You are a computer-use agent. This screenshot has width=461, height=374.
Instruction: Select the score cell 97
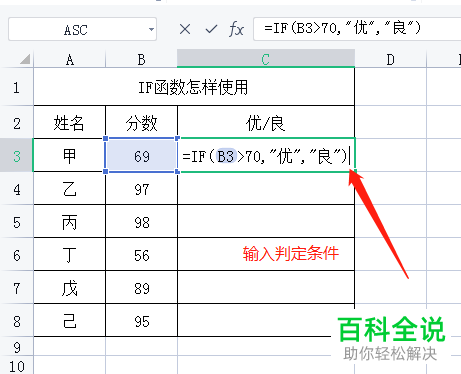141,189
